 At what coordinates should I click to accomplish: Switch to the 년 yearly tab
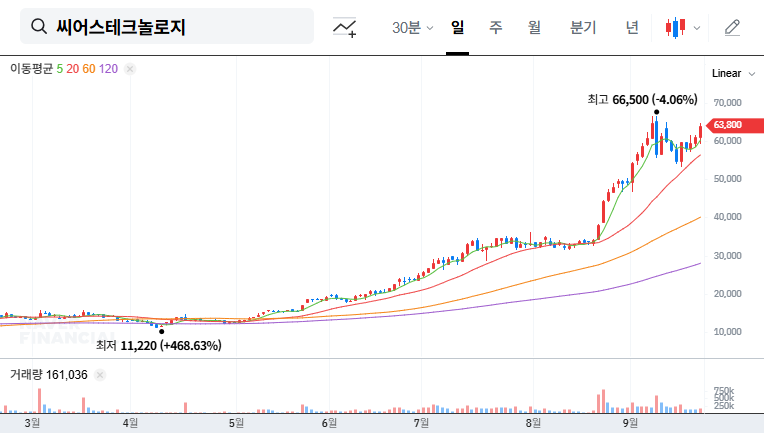[x=632, y=27]
